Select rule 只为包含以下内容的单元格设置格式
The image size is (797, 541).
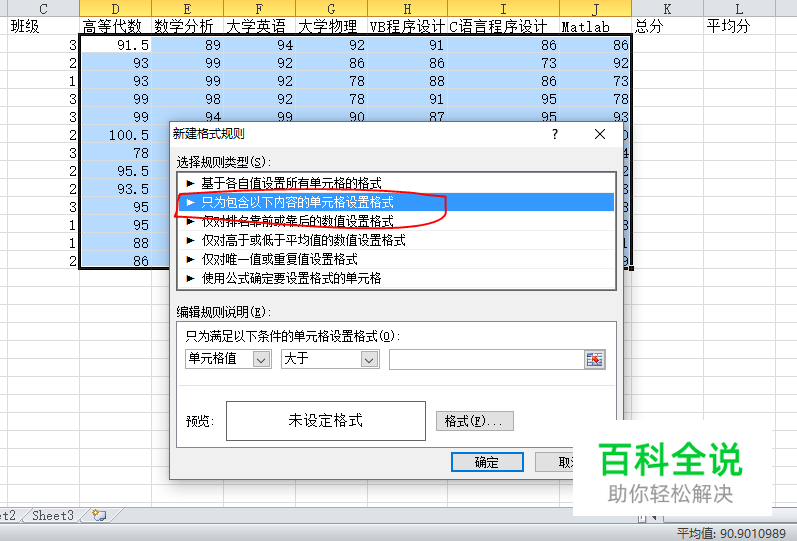coord(396,202)
